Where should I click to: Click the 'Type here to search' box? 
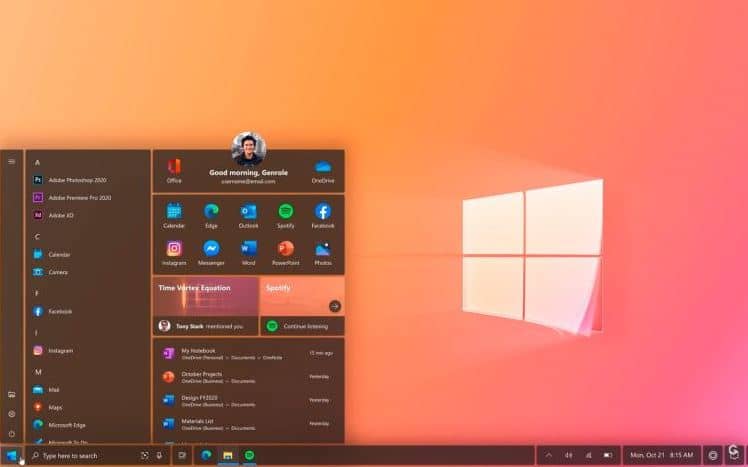pyautogui.click(x=85, y=456)
